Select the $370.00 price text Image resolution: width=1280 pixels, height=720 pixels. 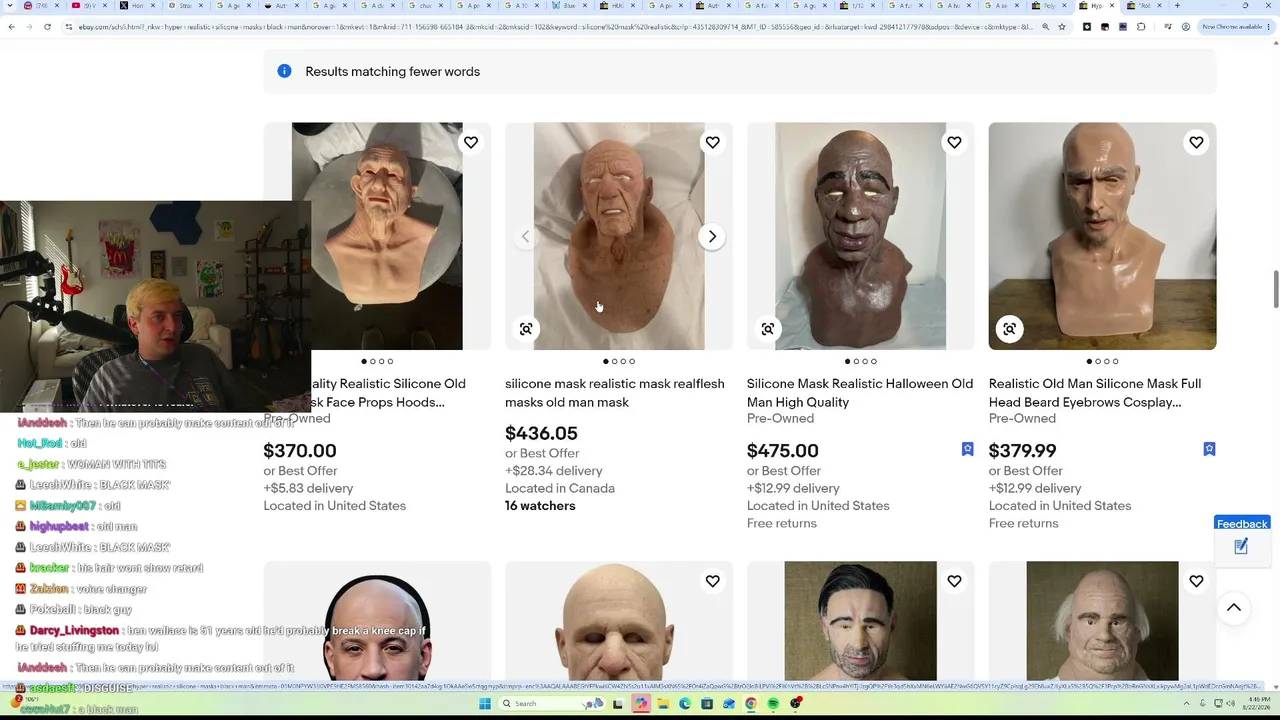tap(300, 451)
